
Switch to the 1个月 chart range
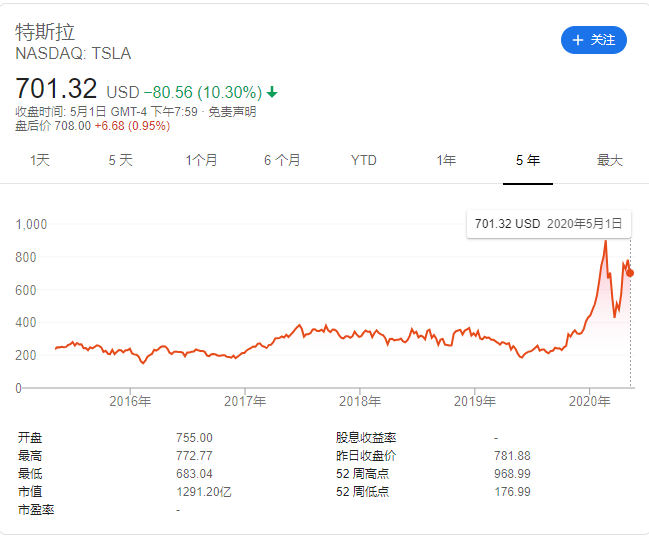tap(201, 160)
